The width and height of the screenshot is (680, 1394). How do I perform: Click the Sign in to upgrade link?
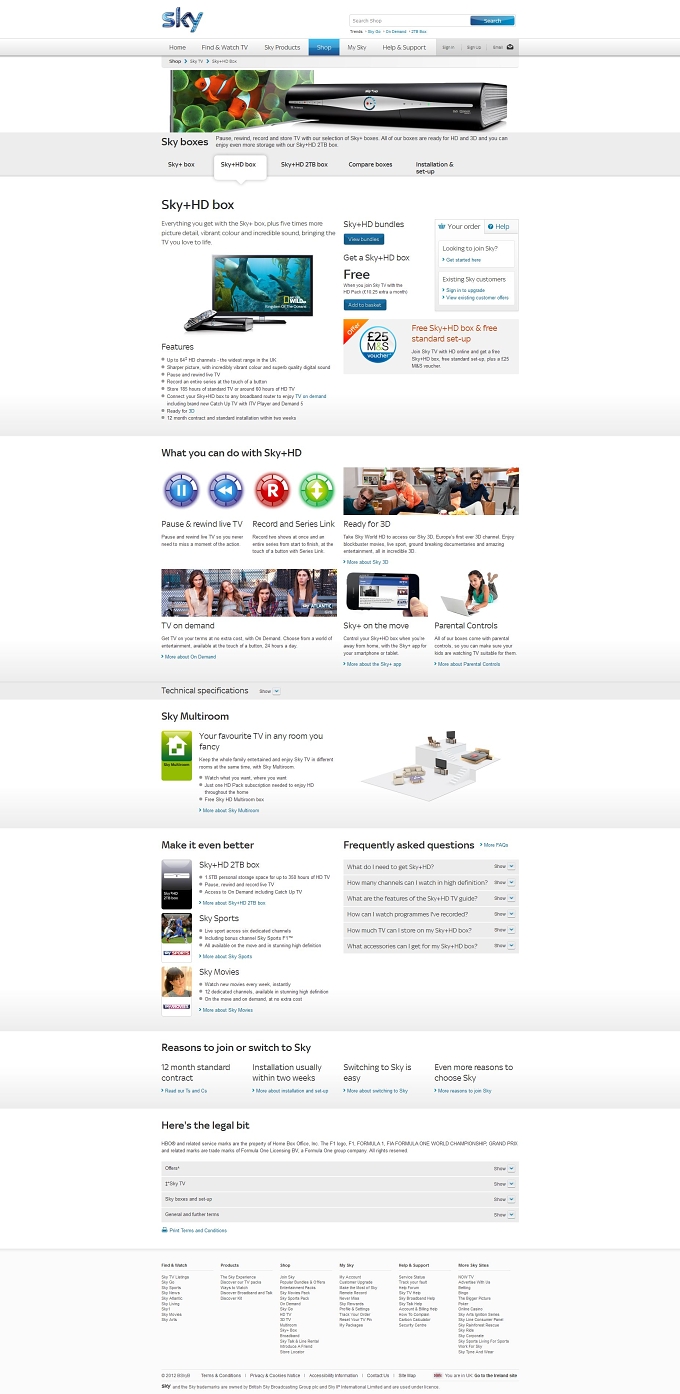(465, 290)
